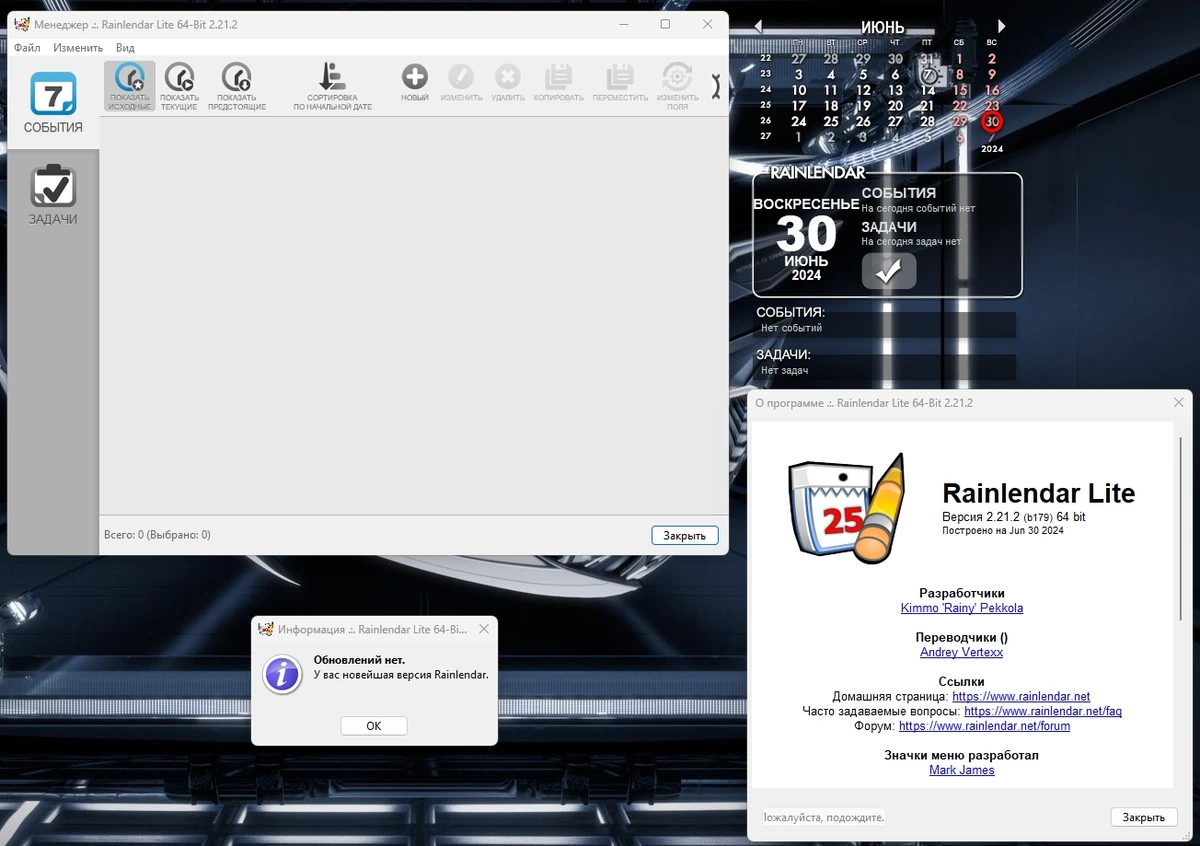This screenshot has width=1200, height=846.
Task: Expand the Manager toolbar overflow chevron
Action: tap(715, 87)
